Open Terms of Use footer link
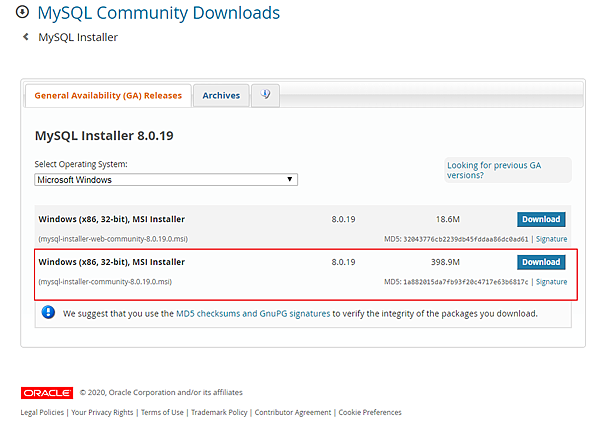 162,412
